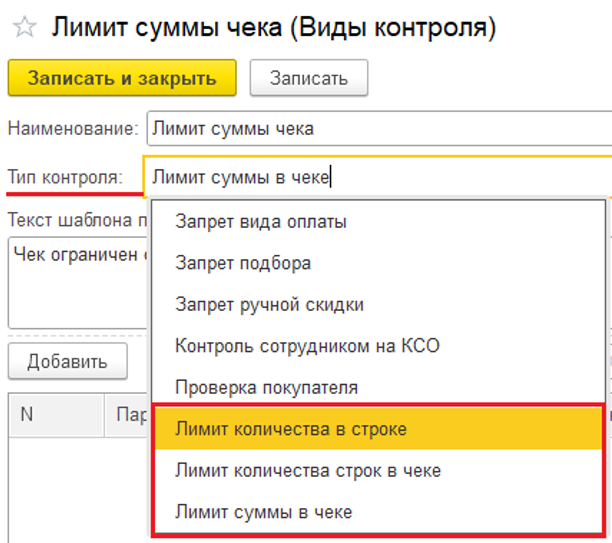
Task: Select 'Контроль сотрудником на КСО' item
Action: pos(307,346)
